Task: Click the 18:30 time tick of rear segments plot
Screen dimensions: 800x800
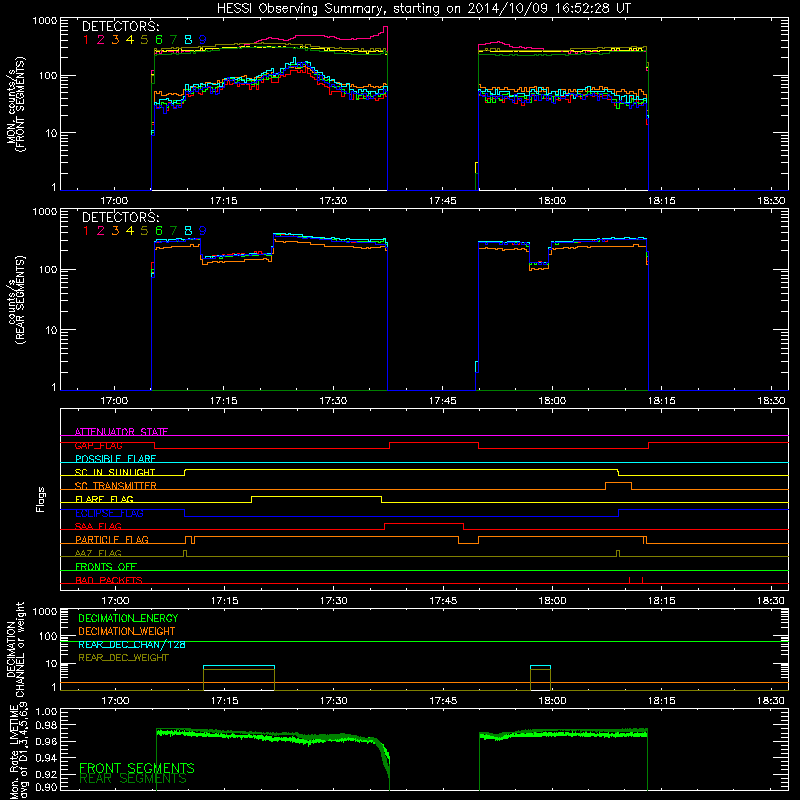Action: (x=771, y=401)
